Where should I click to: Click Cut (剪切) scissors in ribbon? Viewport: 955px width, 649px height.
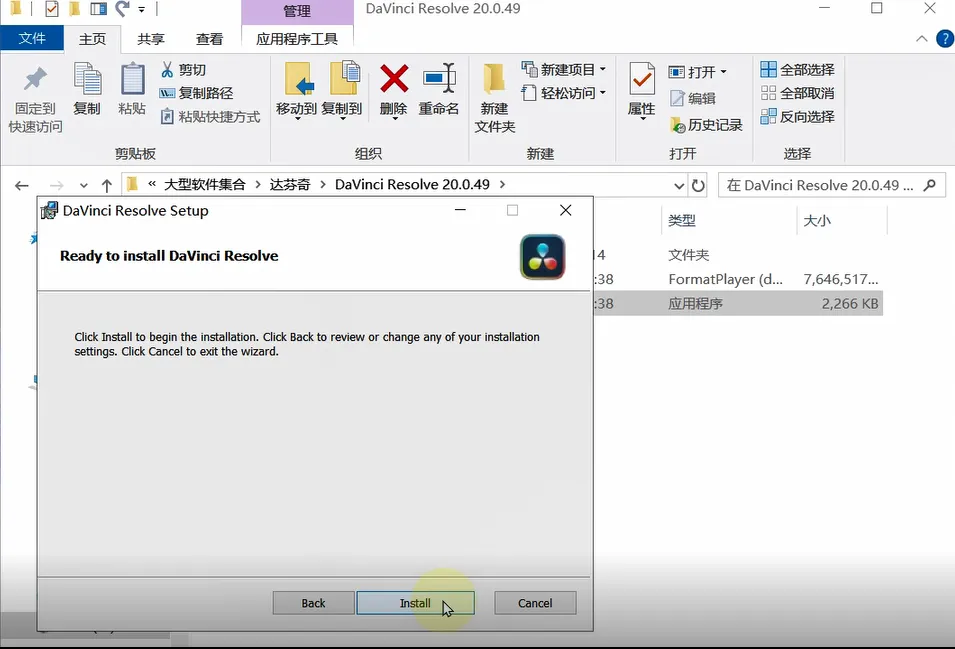pos(183,70)
